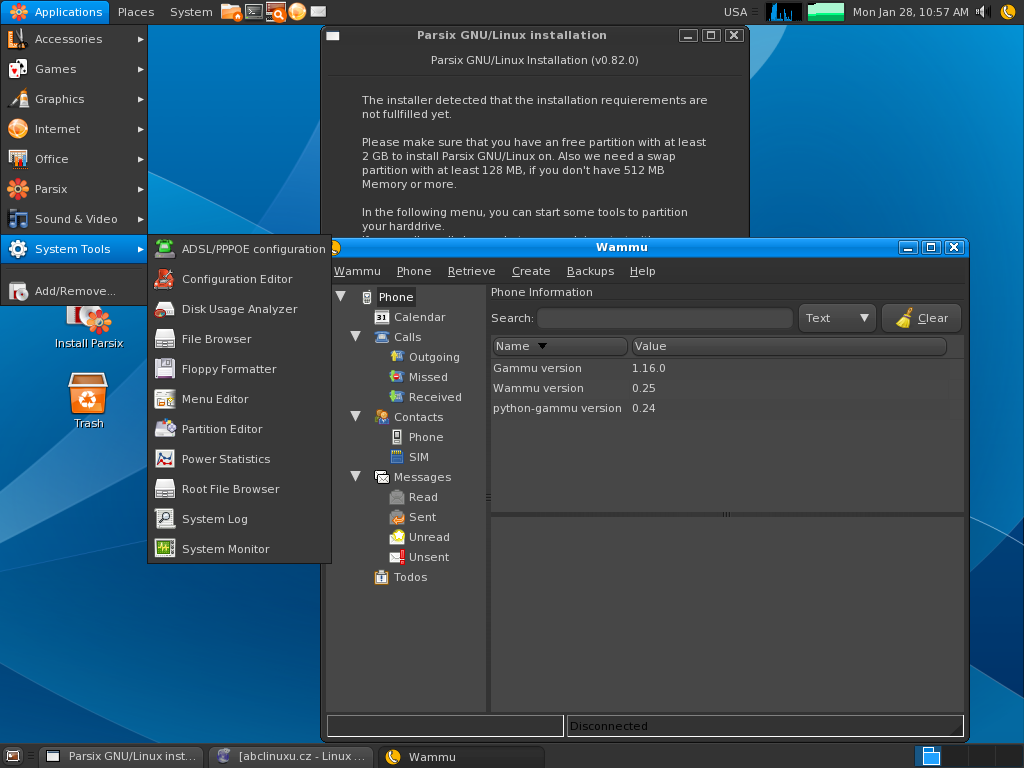Screen dimensions: 1024x768
Task: Launch Root File Browser
Action: click(240, 489)
